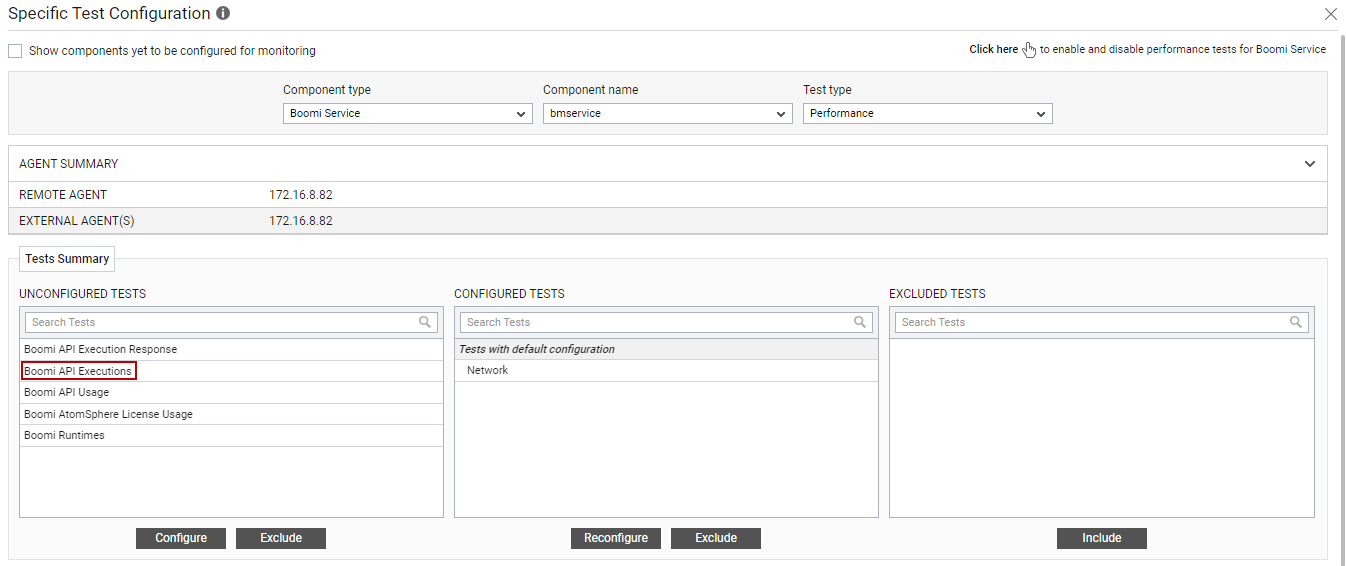The width and height of the screenshot is (1346, 566).
Task: Click the External Agent(s) IP 172.16.8.82
Action: pos(301,221)
